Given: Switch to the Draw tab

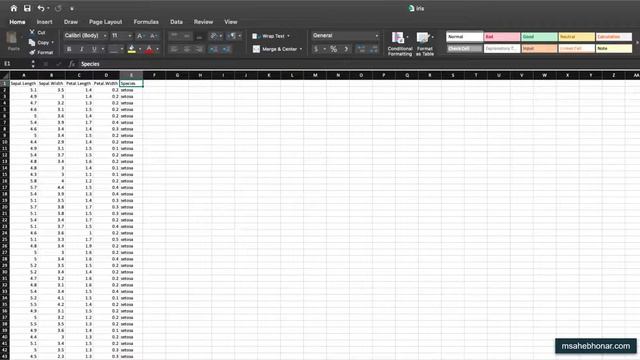Looking at the screenshot, I should (71, 22).
